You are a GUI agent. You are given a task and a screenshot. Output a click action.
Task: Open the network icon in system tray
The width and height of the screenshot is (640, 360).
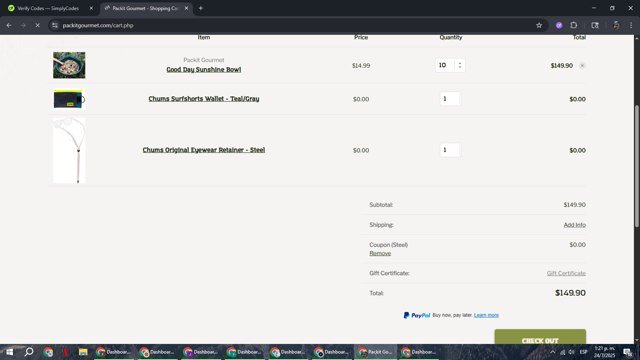pyautogui.click(x=562, y=352)
